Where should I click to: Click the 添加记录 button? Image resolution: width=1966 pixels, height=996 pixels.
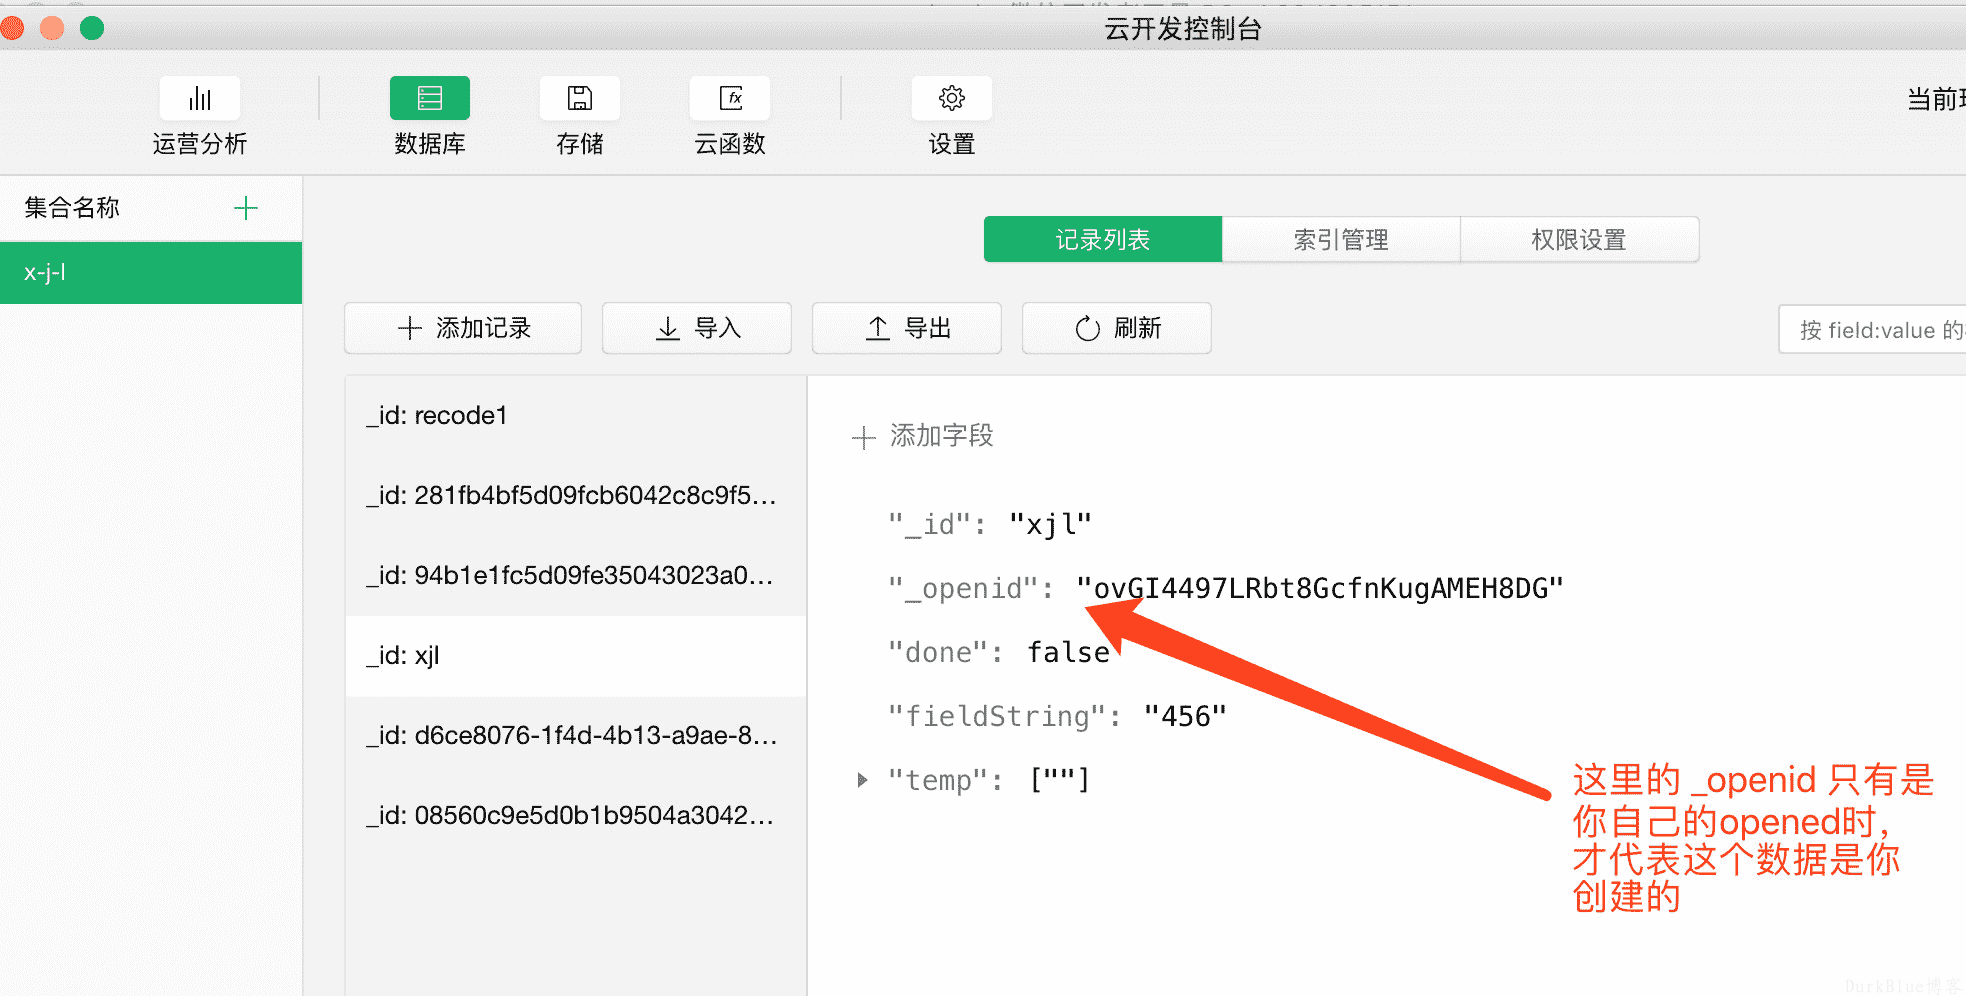[x=463, y=328]
